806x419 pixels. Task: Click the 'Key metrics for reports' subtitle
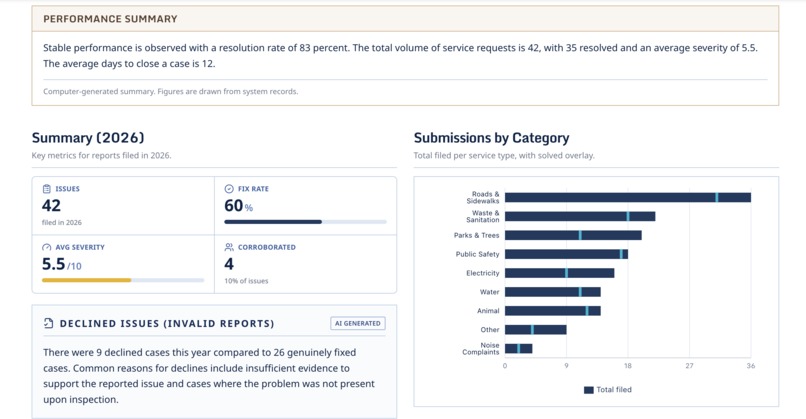click(101, 155)
